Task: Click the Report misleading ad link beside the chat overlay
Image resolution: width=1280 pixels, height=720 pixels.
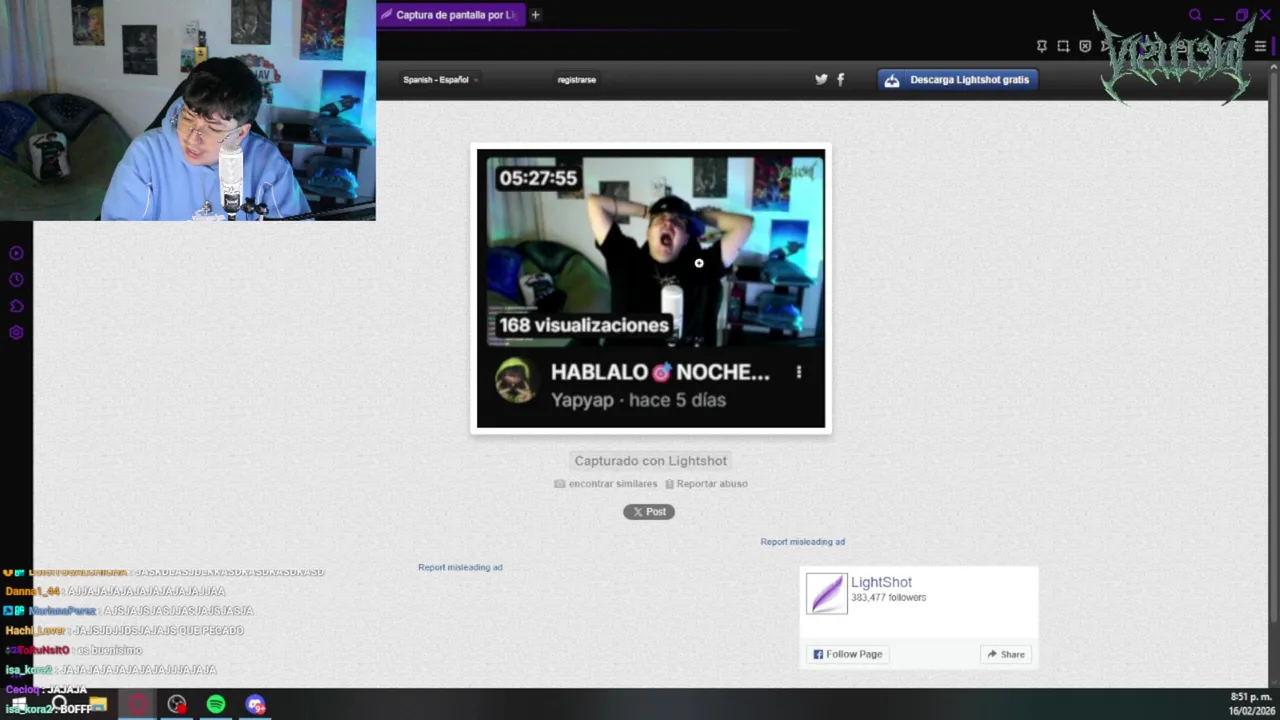Action: (x=460, y=567)
